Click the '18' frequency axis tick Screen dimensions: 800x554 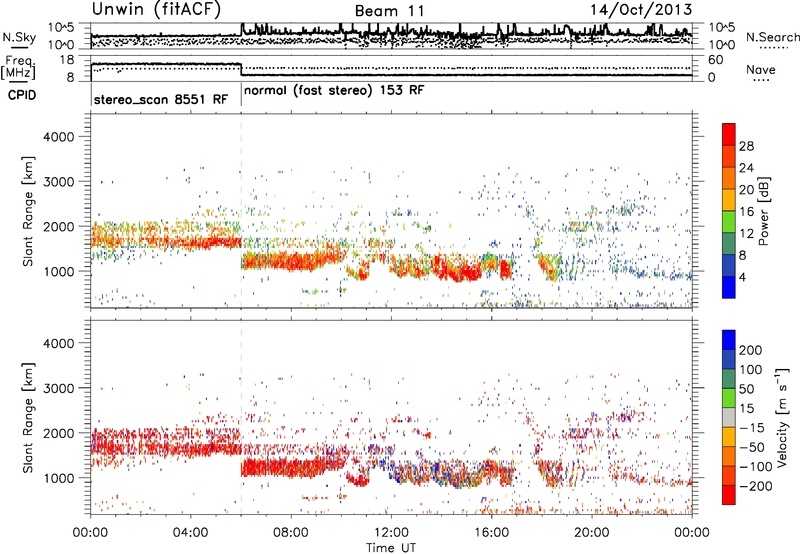(x=66, y=60)
